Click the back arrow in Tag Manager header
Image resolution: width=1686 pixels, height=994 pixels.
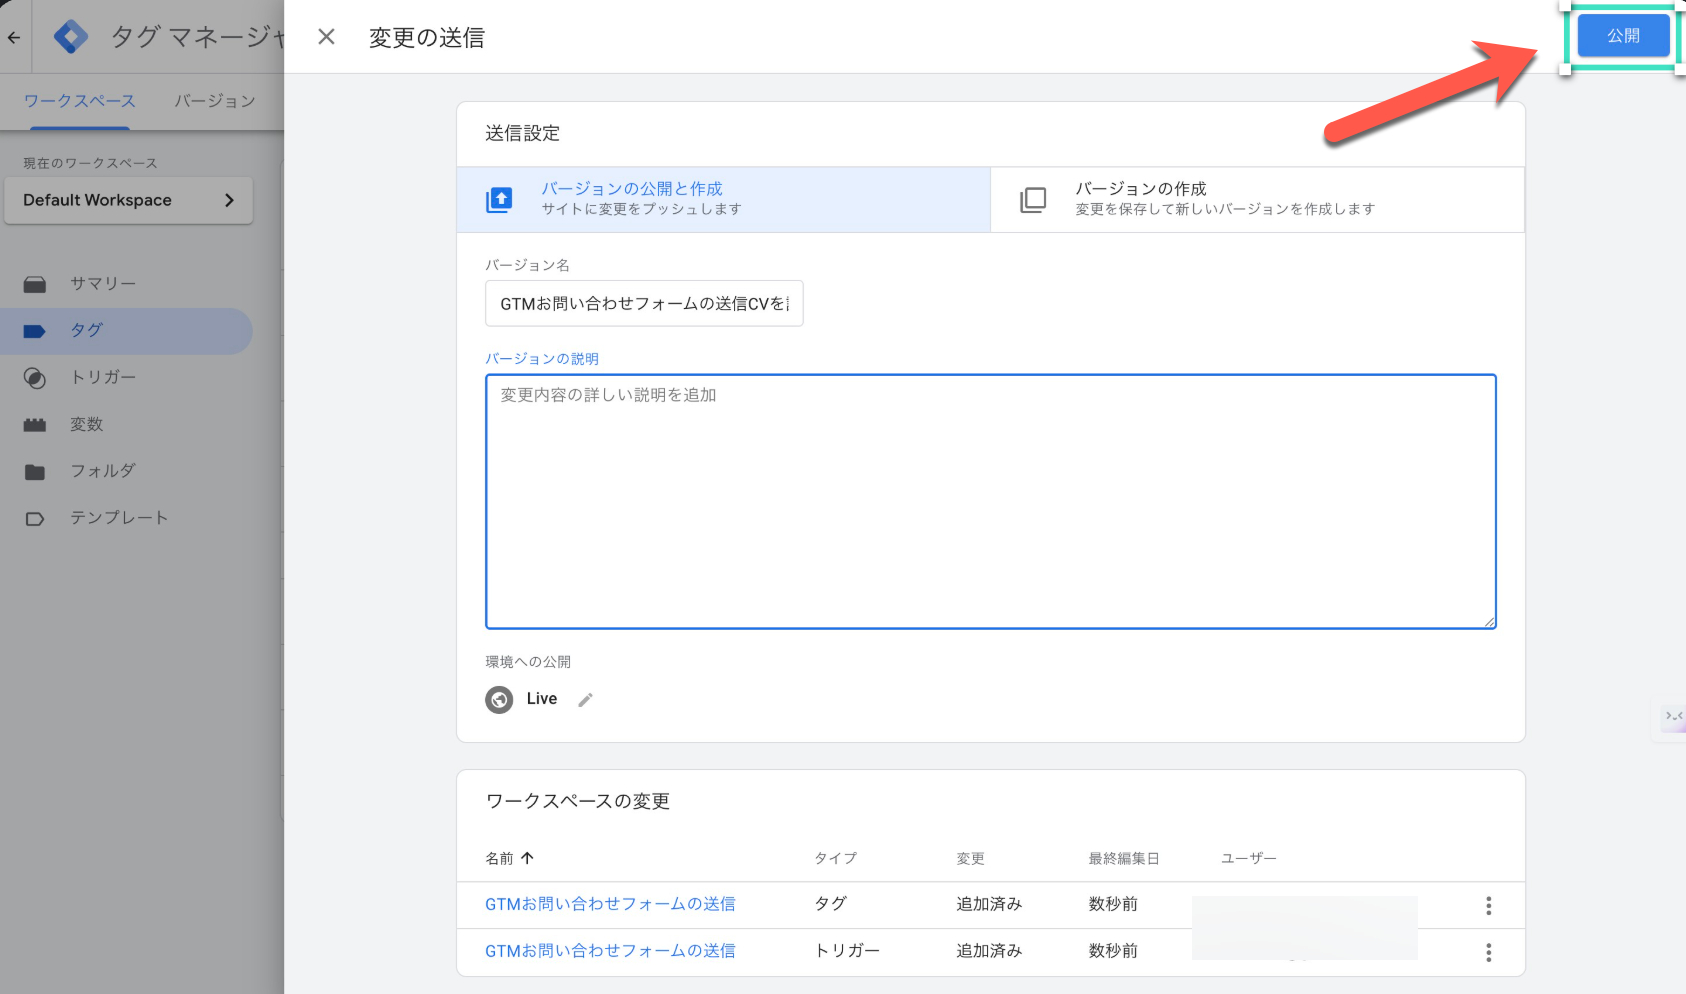[x=14, y=38]
